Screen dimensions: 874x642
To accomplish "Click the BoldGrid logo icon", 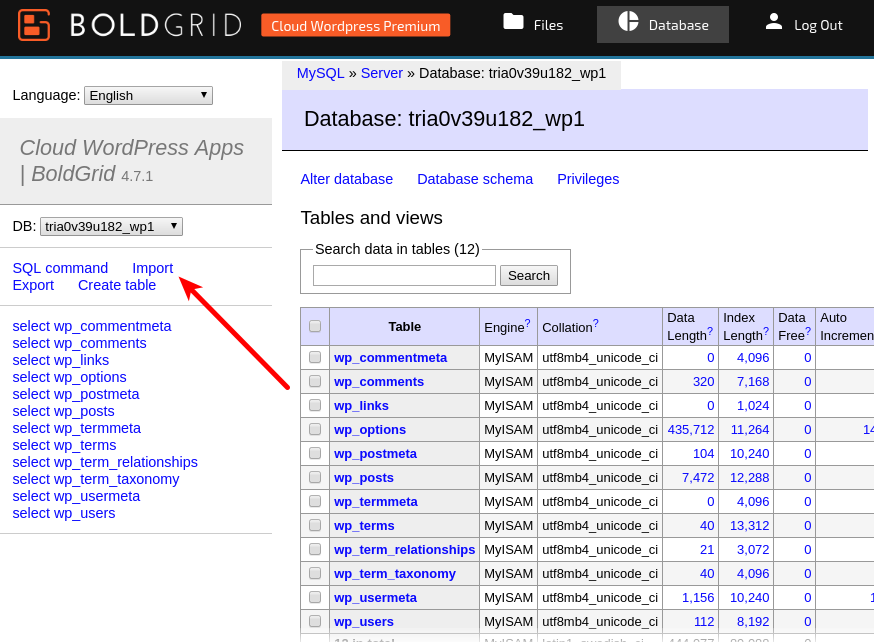I will [34, 25].
